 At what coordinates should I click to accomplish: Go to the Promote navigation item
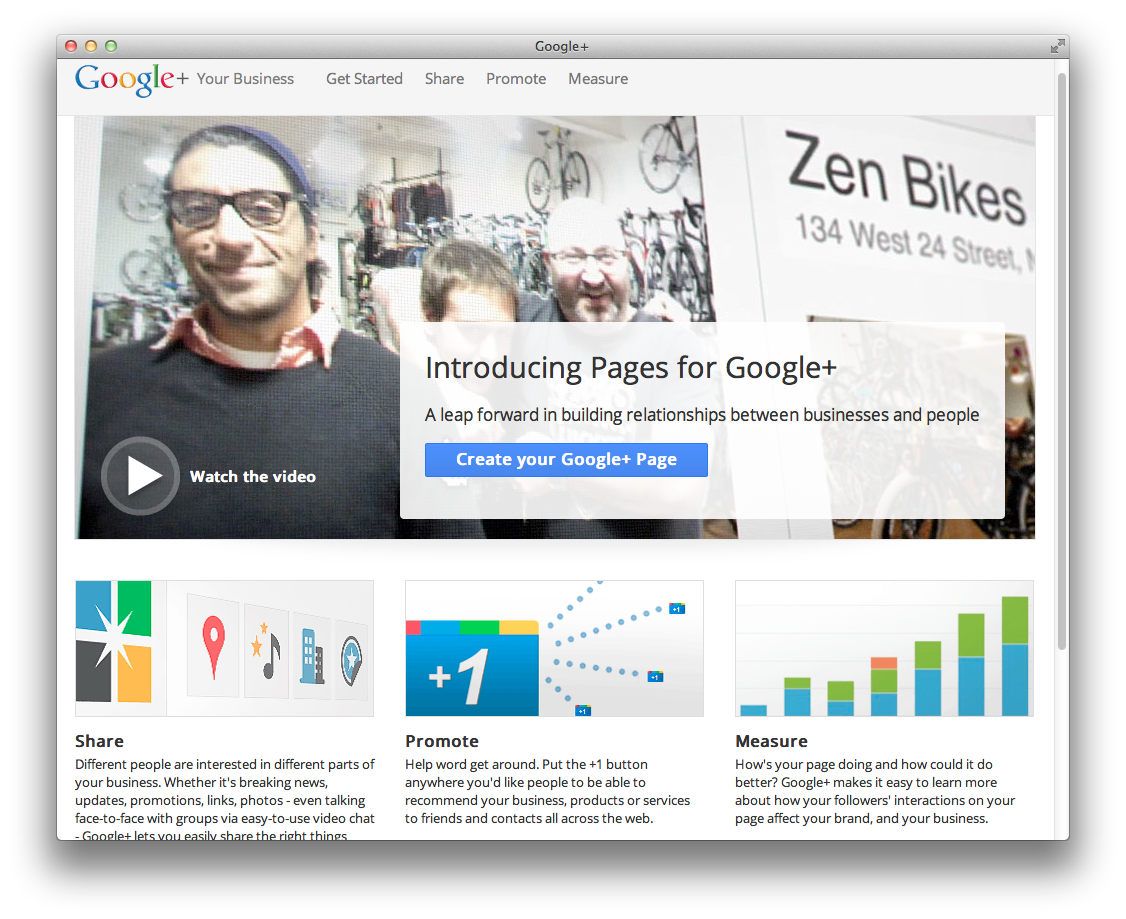516,79
